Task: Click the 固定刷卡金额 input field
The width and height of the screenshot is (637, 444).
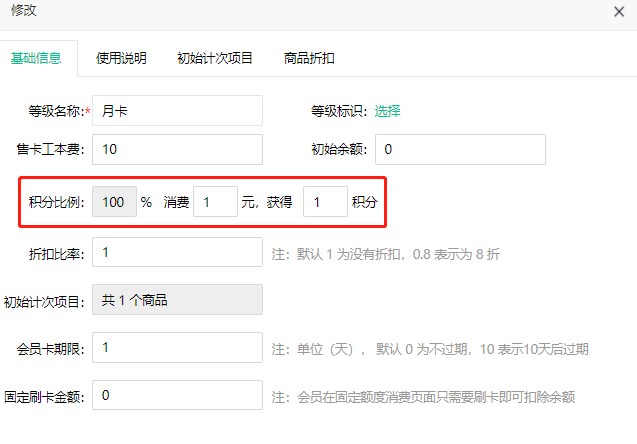Action: (x=177, y=396)
